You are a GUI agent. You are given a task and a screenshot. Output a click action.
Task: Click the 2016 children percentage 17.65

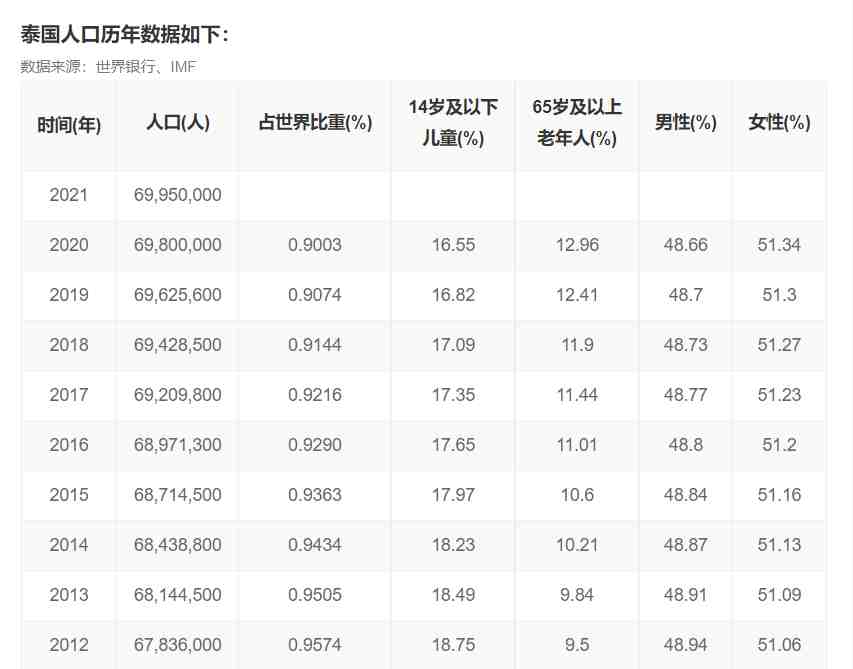453,445
